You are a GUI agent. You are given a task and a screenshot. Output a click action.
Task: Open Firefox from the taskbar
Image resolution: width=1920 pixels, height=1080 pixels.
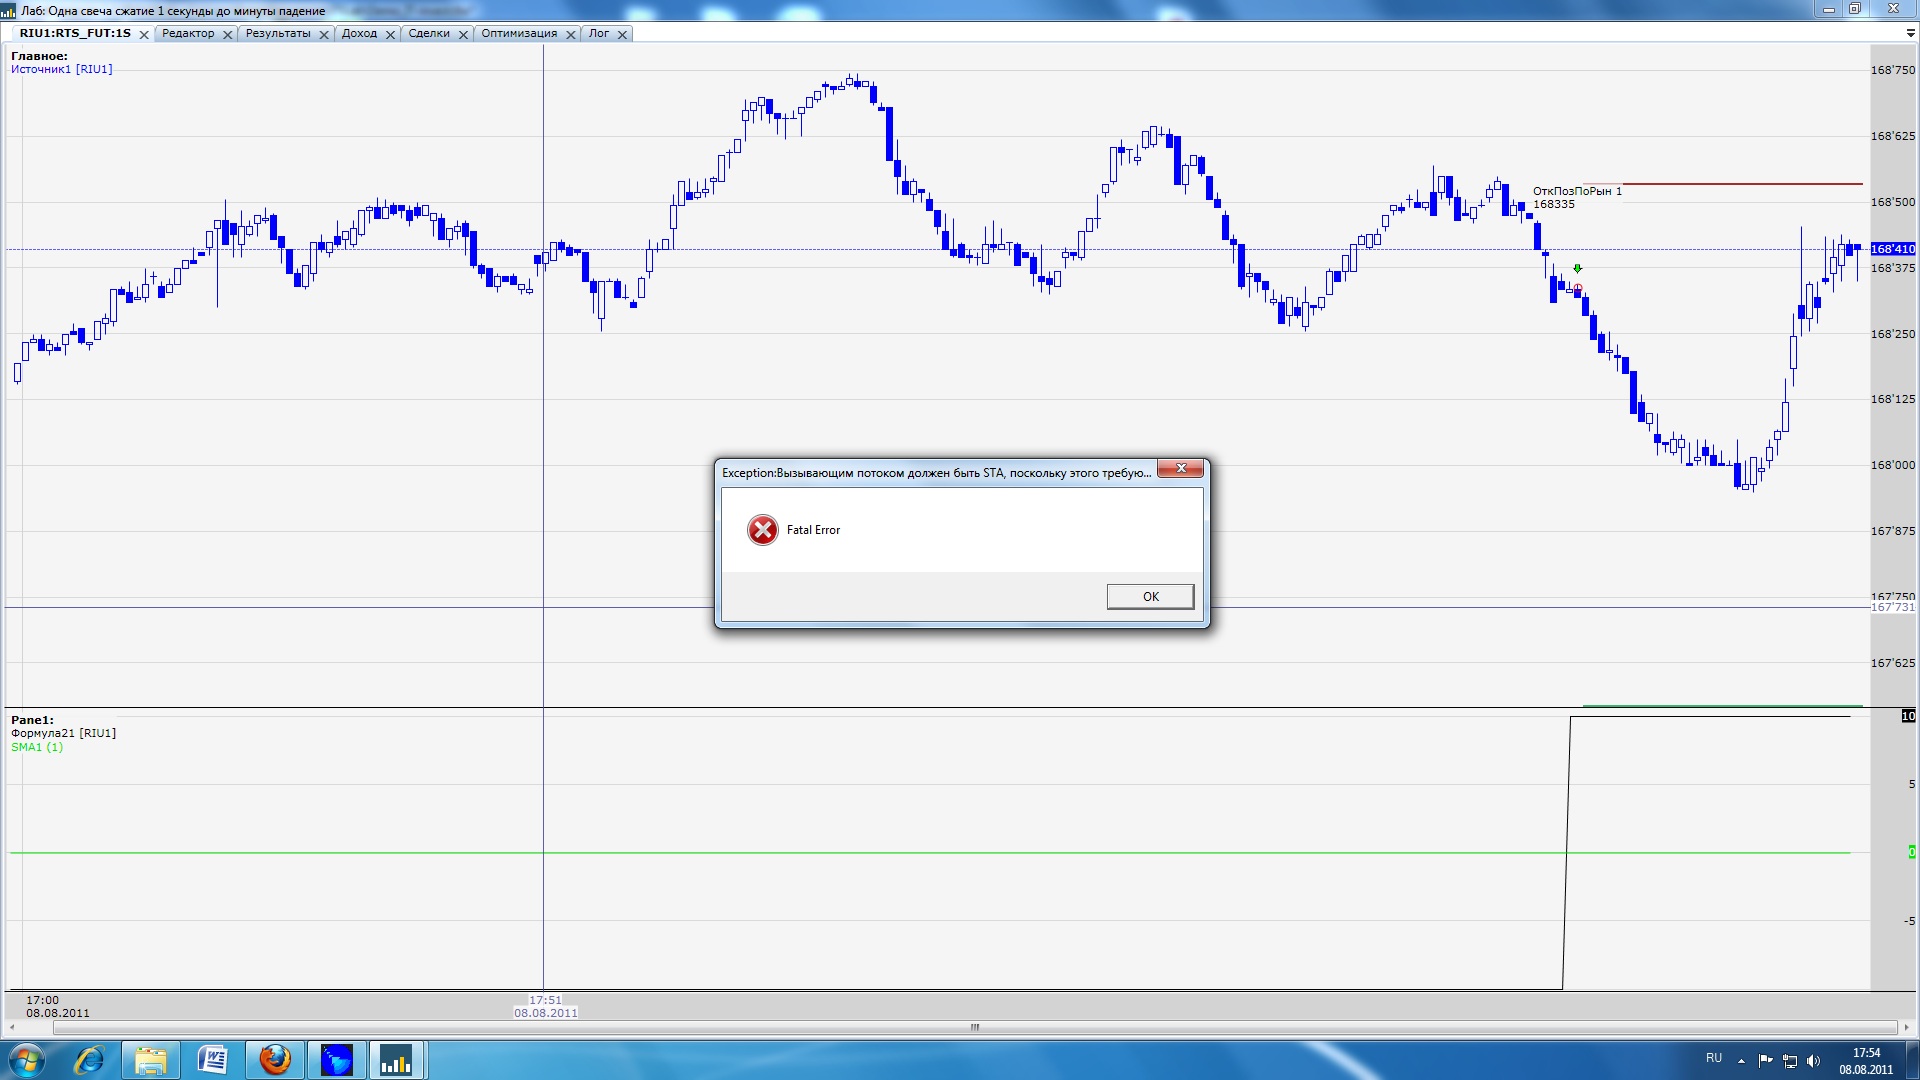pos(274,1060)
